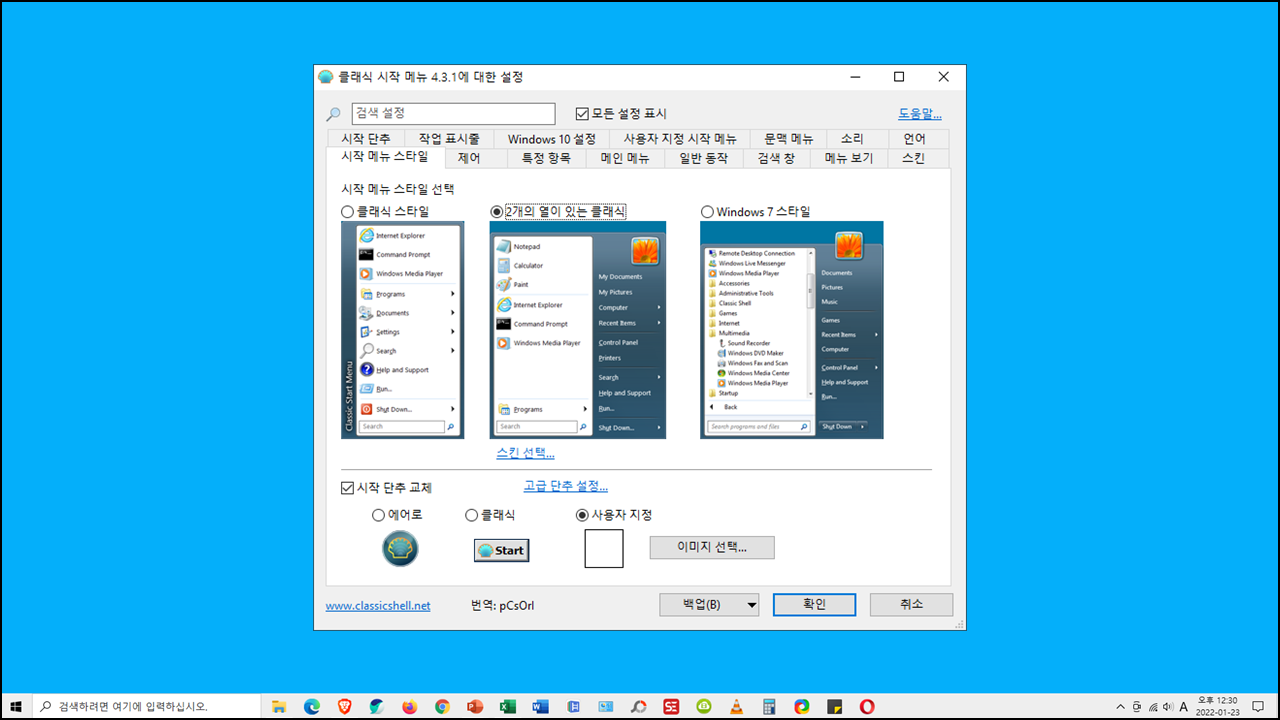Click the 취소 button

point(911,605)
